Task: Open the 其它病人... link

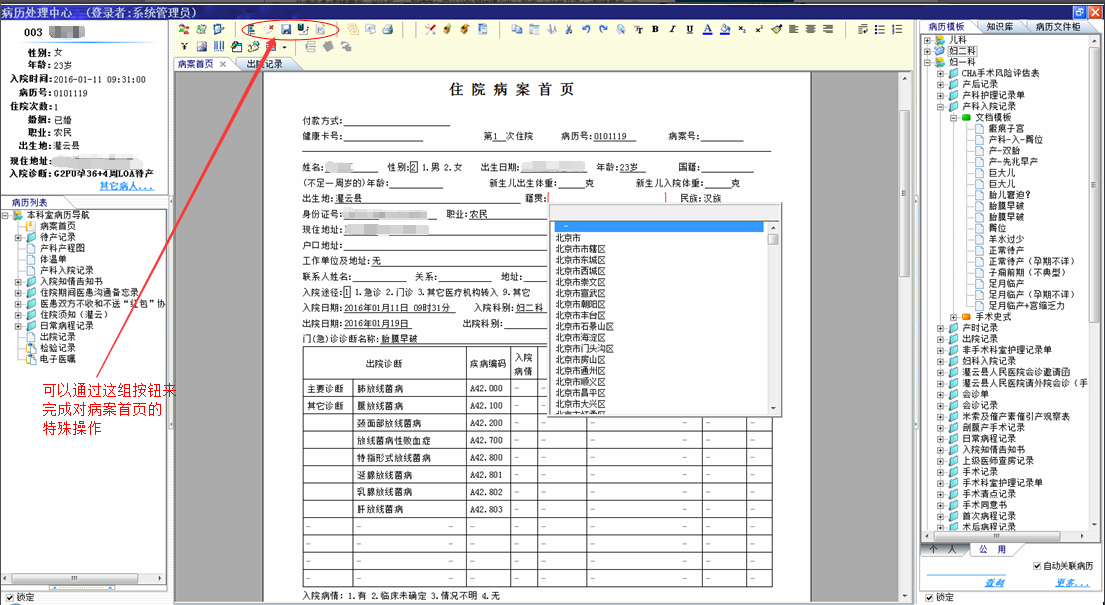Action: tap(126, 186)
